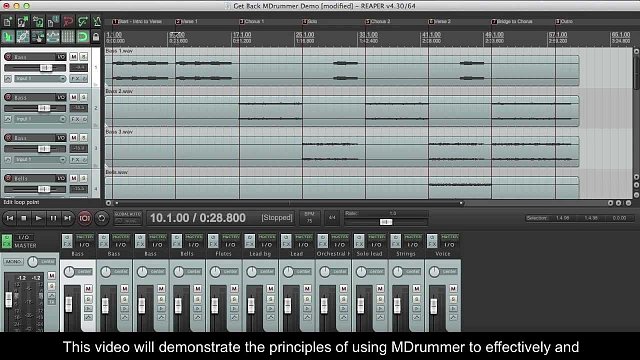The width and height of the screenshot is (640, 360).
Task: Open the FX chain for track 3 Bass
Action: [76, 160]
